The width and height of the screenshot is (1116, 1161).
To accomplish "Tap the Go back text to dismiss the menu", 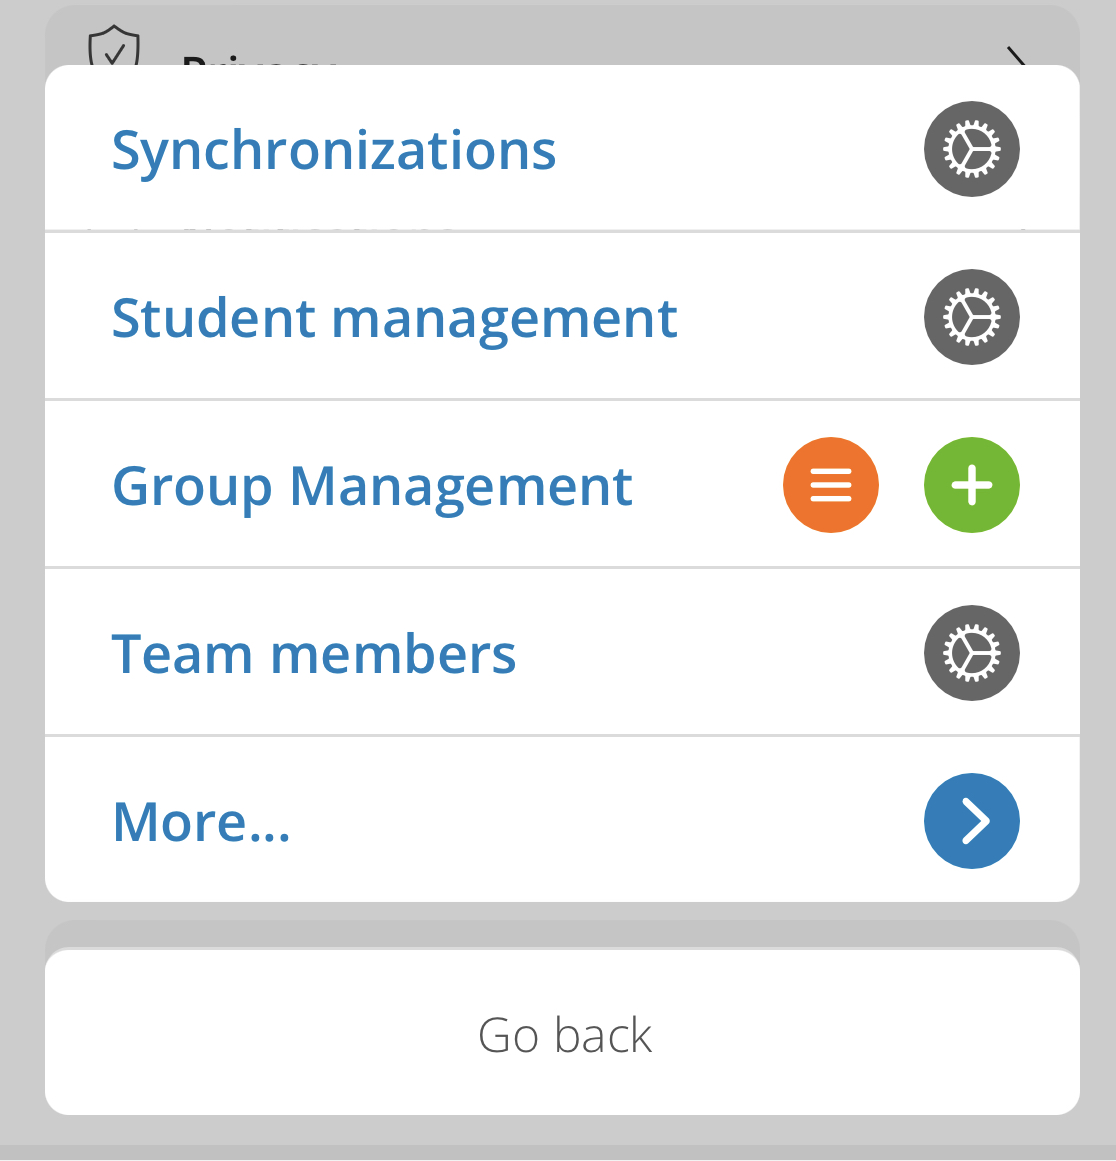I will [564, 1034].
